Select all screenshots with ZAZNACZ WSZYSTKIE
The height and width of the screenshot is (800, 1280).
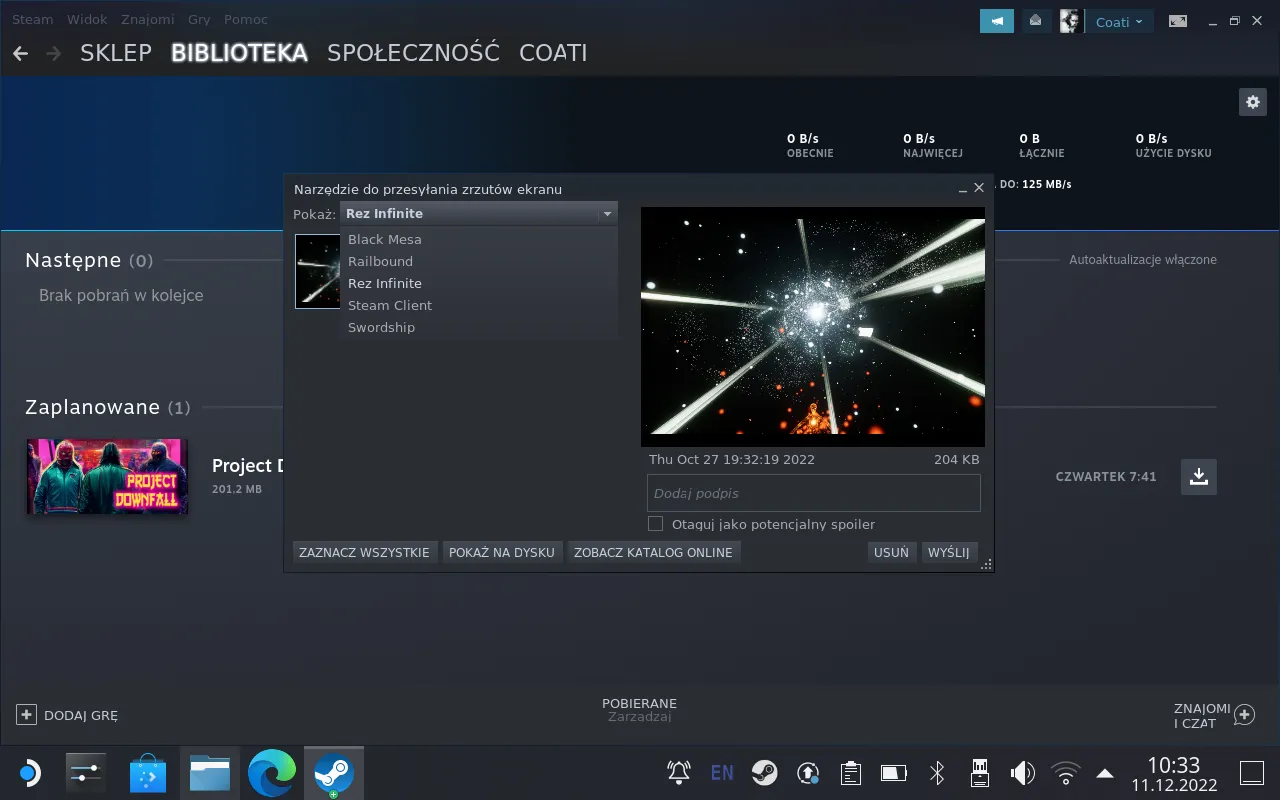point(364,551)
